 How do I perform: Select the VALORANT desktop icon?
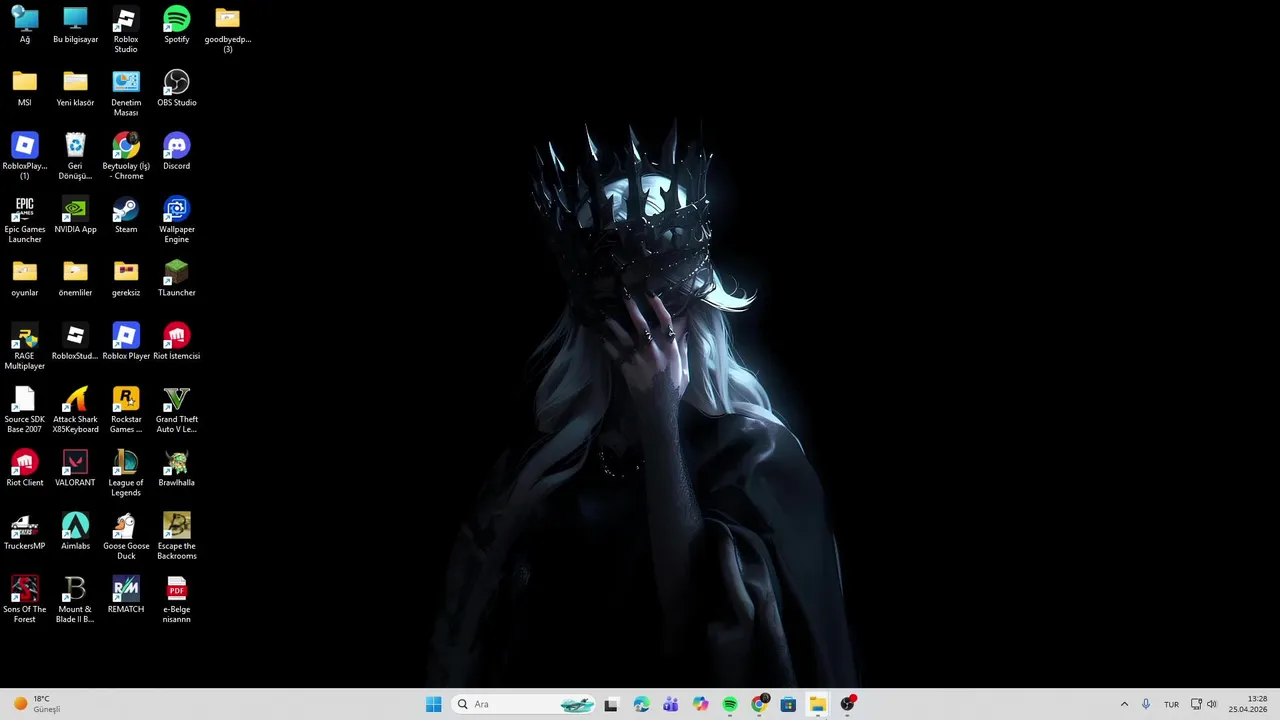(75, 468)
